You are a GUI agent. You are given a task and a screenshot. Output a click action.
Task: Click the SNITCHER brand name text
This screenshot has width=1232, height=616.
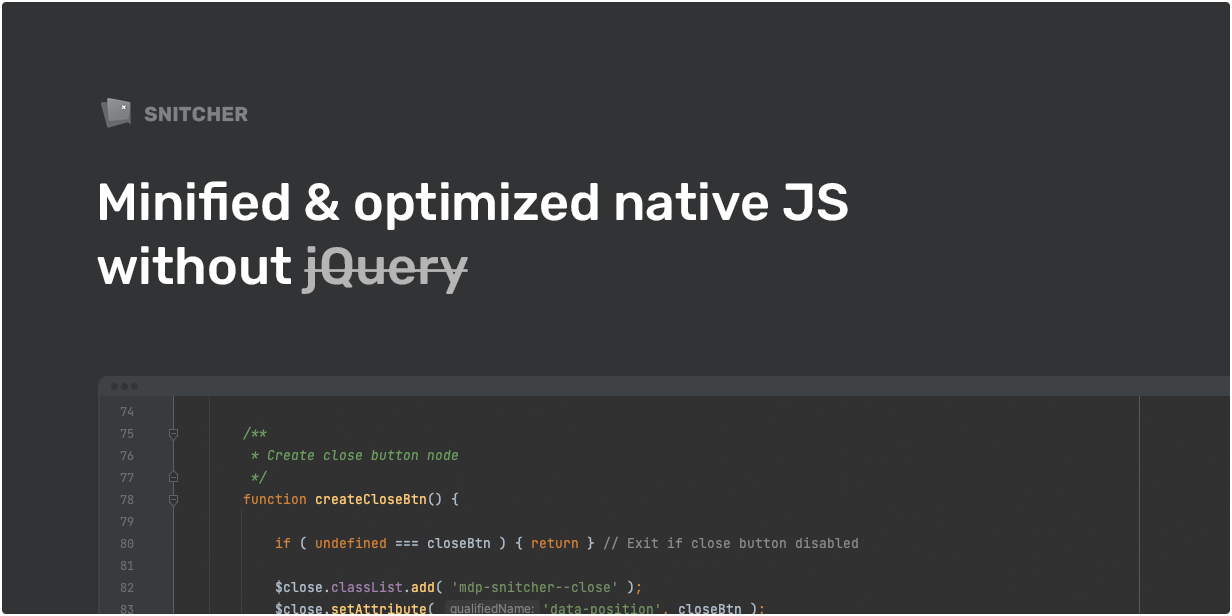196,114
